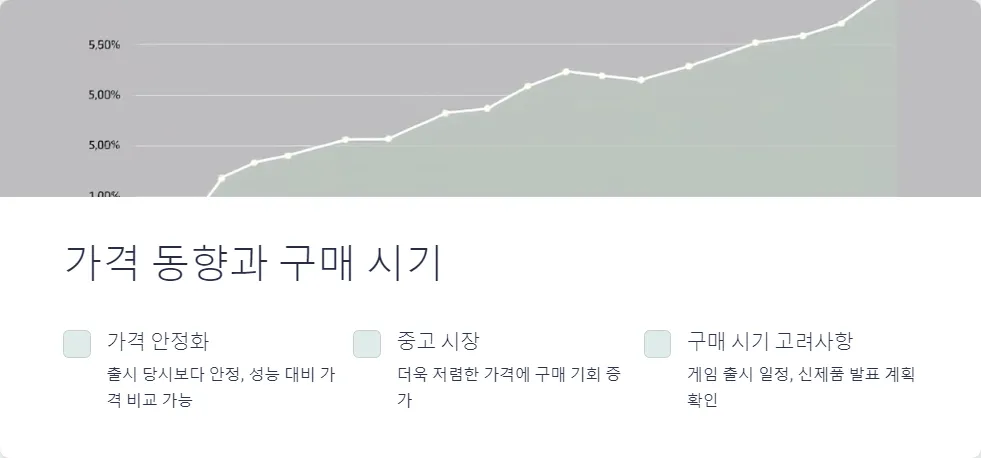Click the 5,50% axis label
This screenshot has height=458, width=981.
coord(104,45)
